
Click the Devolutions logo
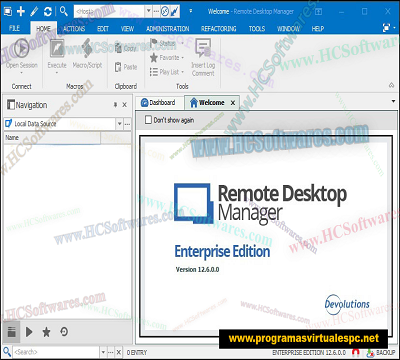tap(347, 304)
